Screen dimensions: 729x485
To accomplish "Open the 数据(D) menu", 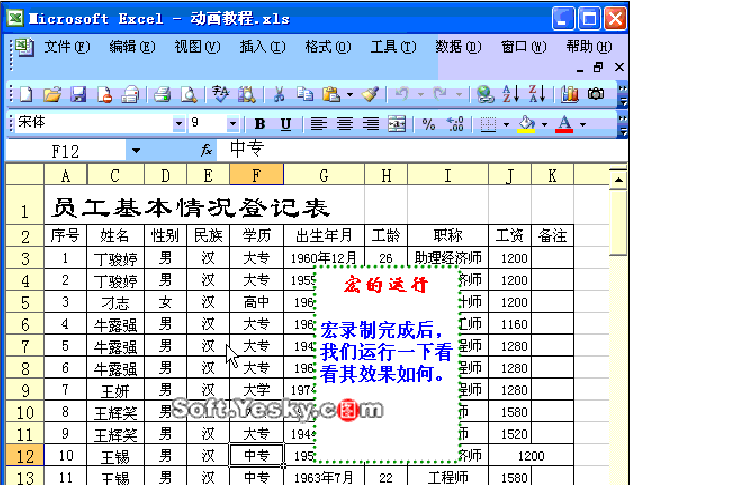I will click(x=458, y=47).
